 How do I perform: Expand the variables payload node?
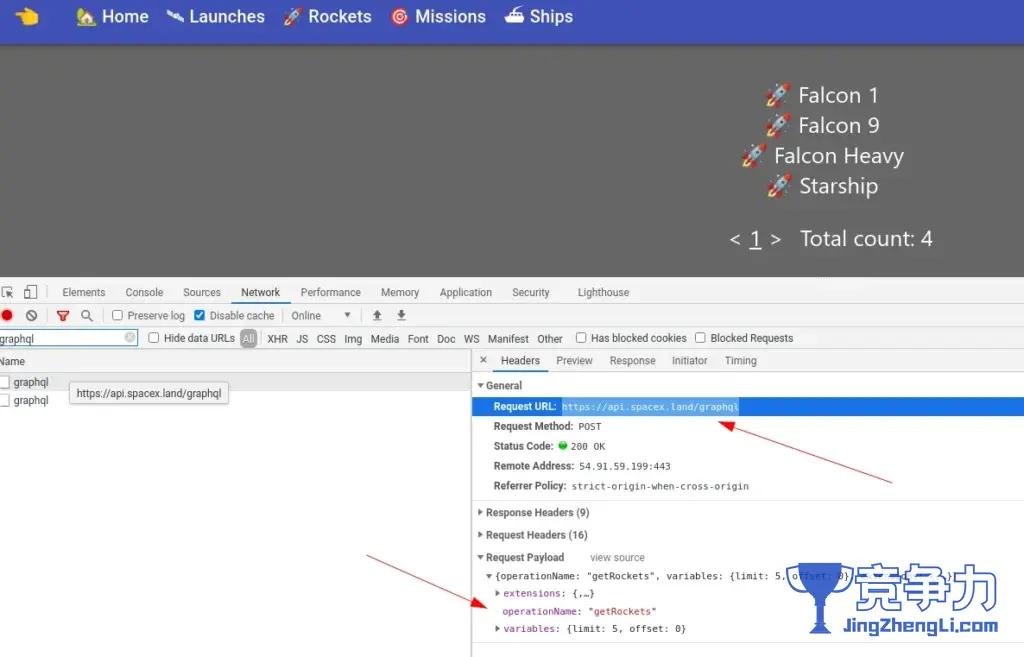(x=498, y=629)
